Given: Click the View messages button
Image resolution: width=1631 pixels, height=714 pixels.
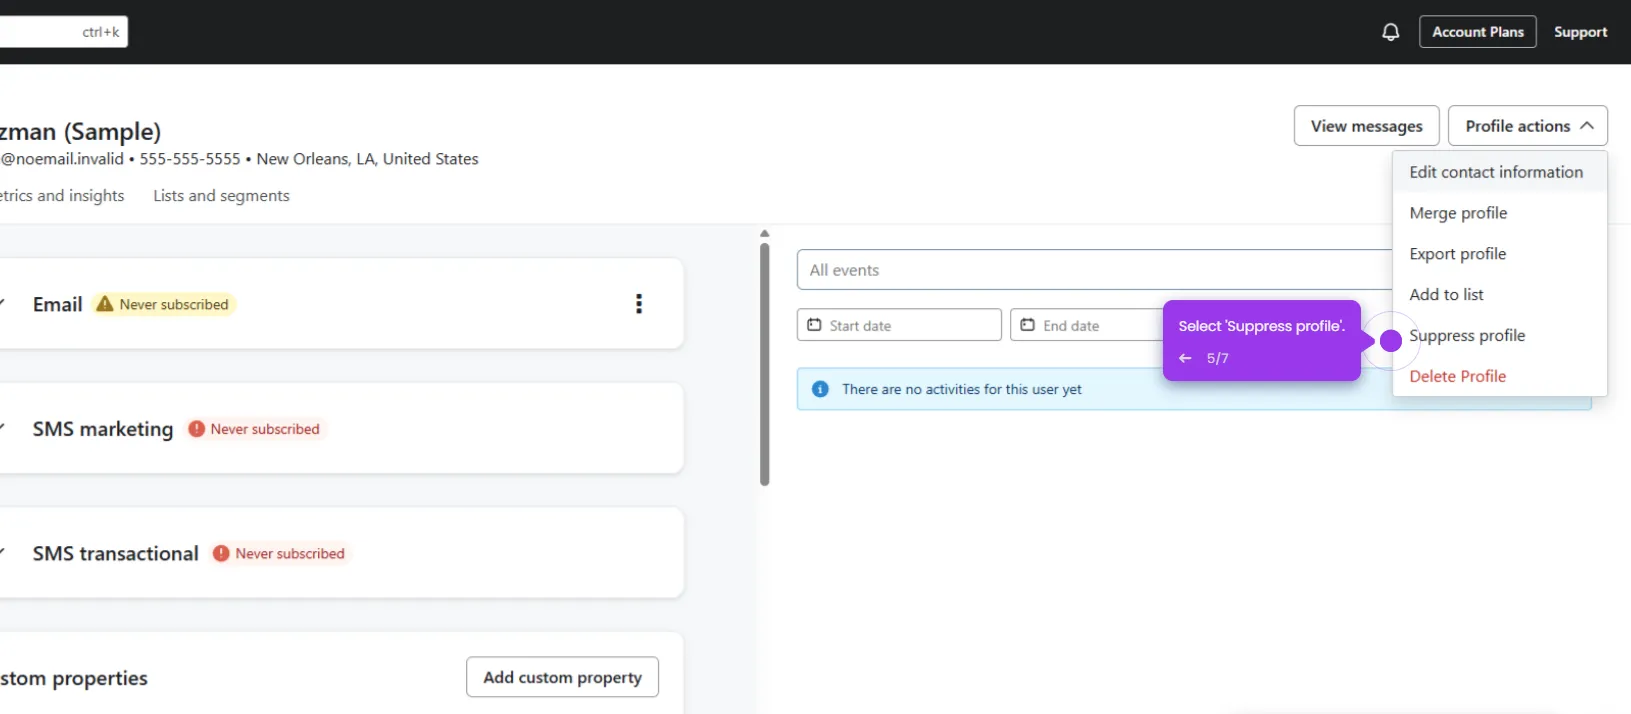Looking at the screenshot, I should coord(1366,126).
